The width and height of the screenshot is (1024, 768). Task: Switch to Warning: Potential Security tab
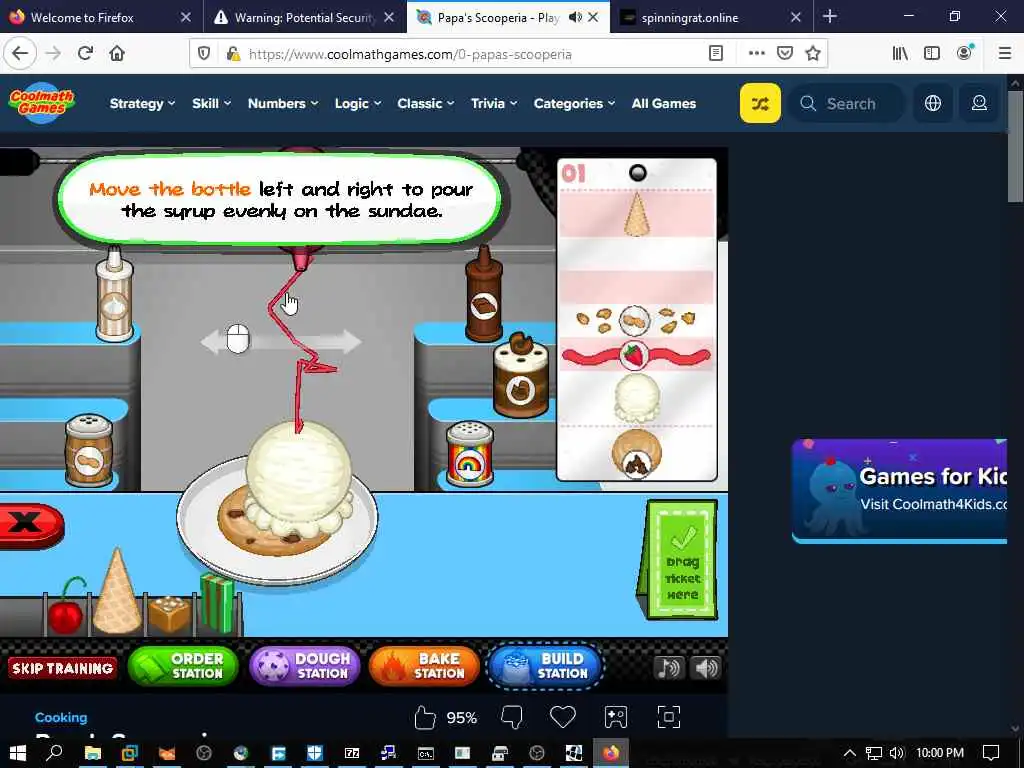click(x=304, y=17)
